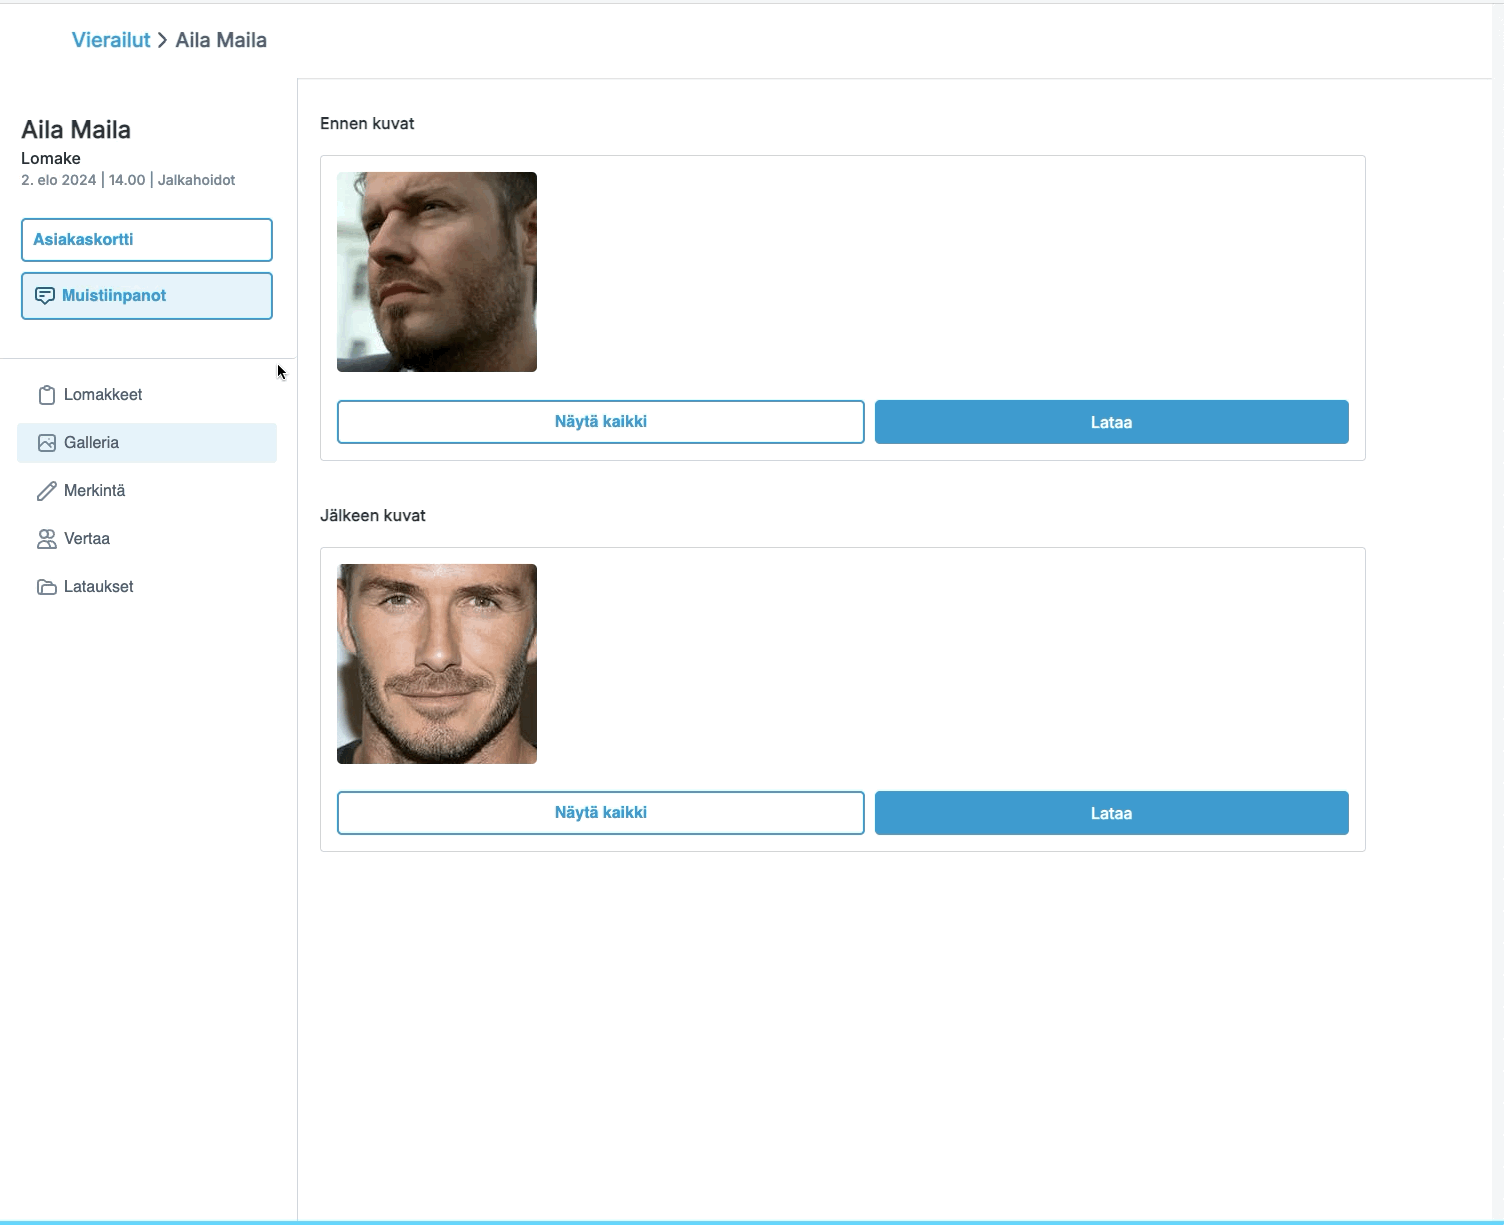Click the 14.00 time text
Screen dimensions: 1504x1225
click(x=127, y=180)
